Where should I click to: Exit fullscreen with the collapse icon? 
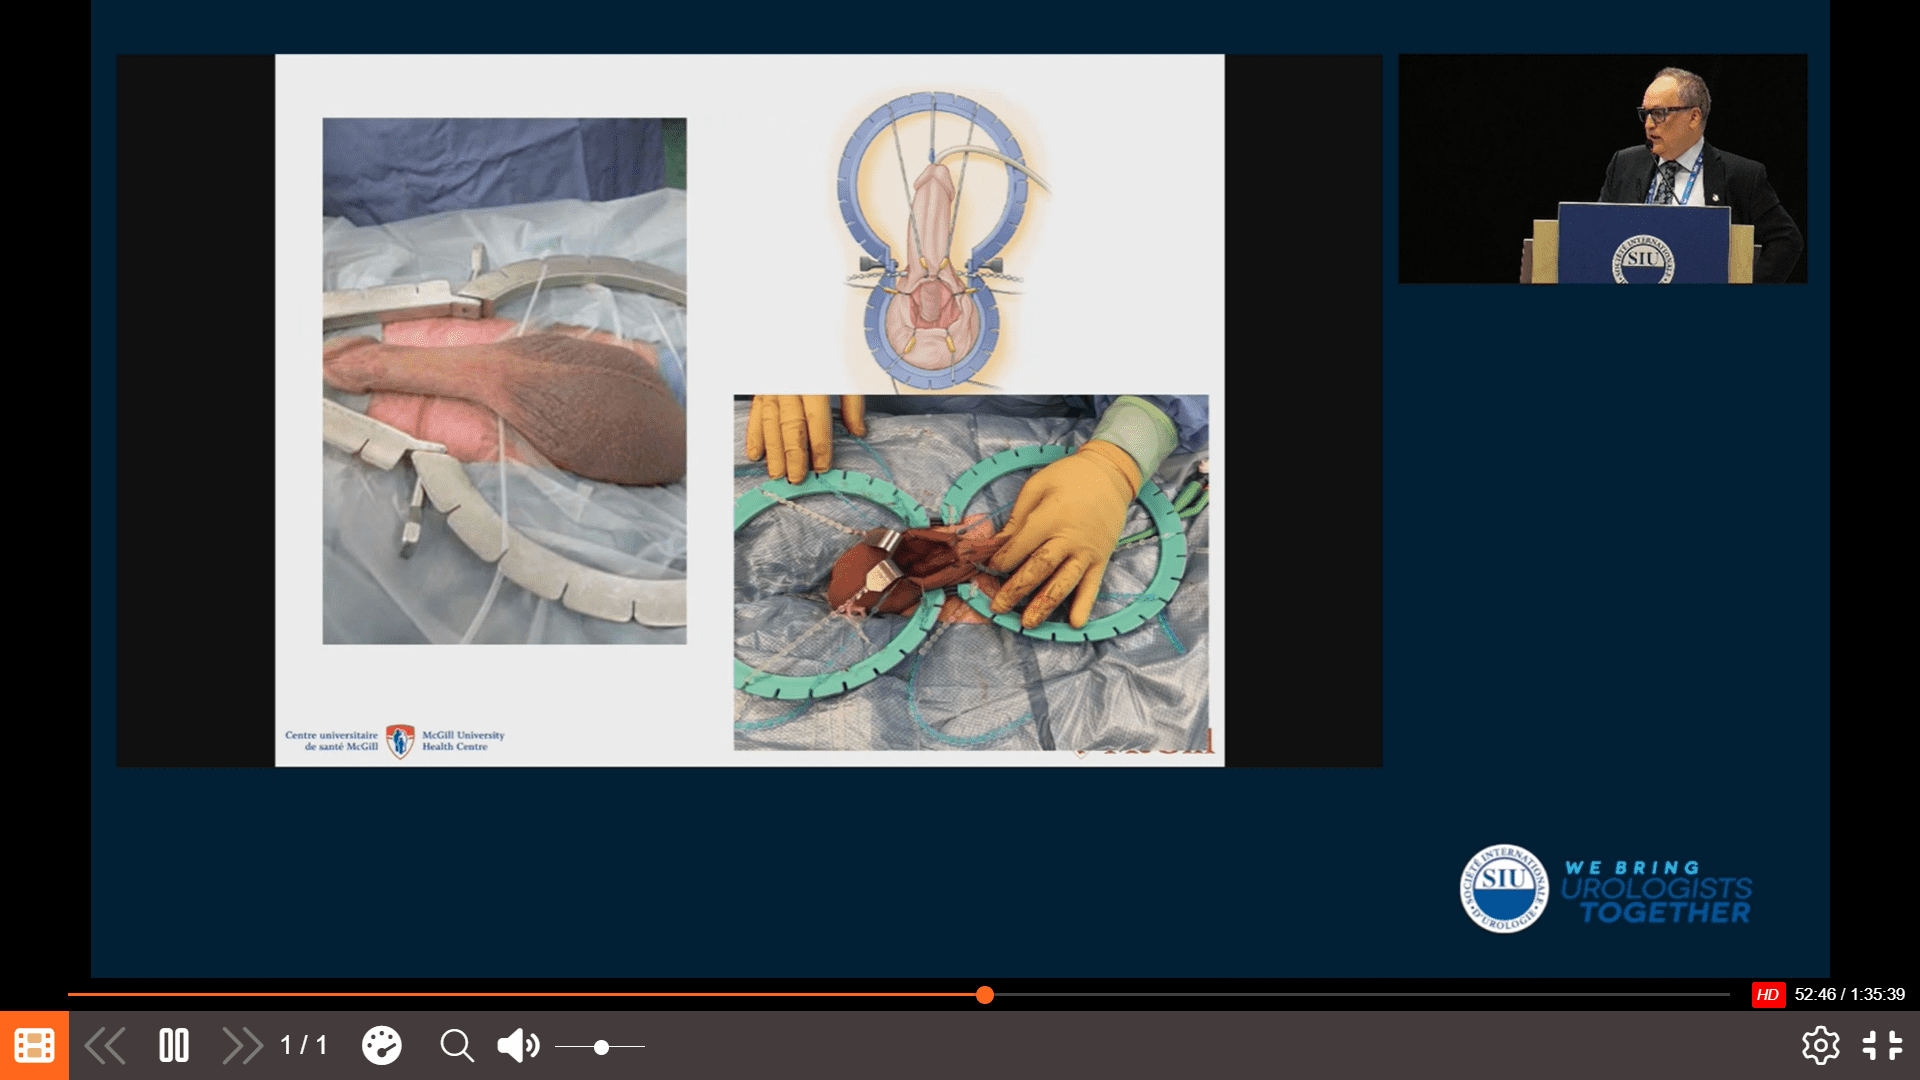1882,1046
